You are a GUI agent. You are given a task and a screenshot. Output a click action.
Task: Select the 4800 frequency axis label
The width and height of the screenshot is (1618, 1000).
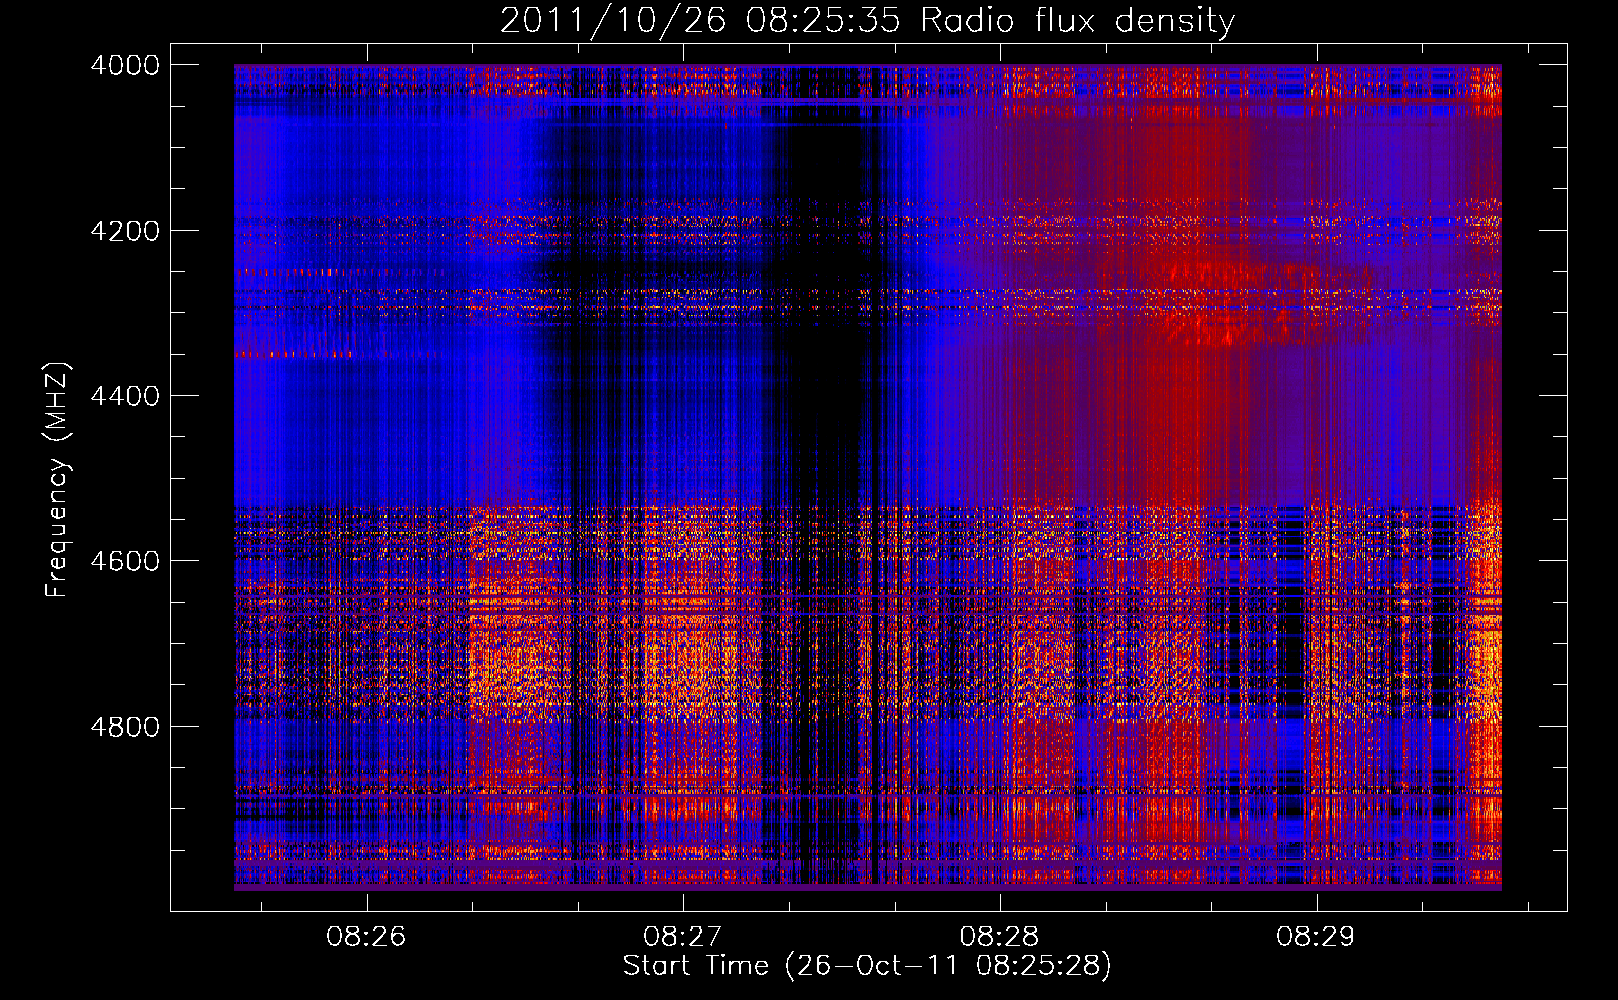coord(125,726)
